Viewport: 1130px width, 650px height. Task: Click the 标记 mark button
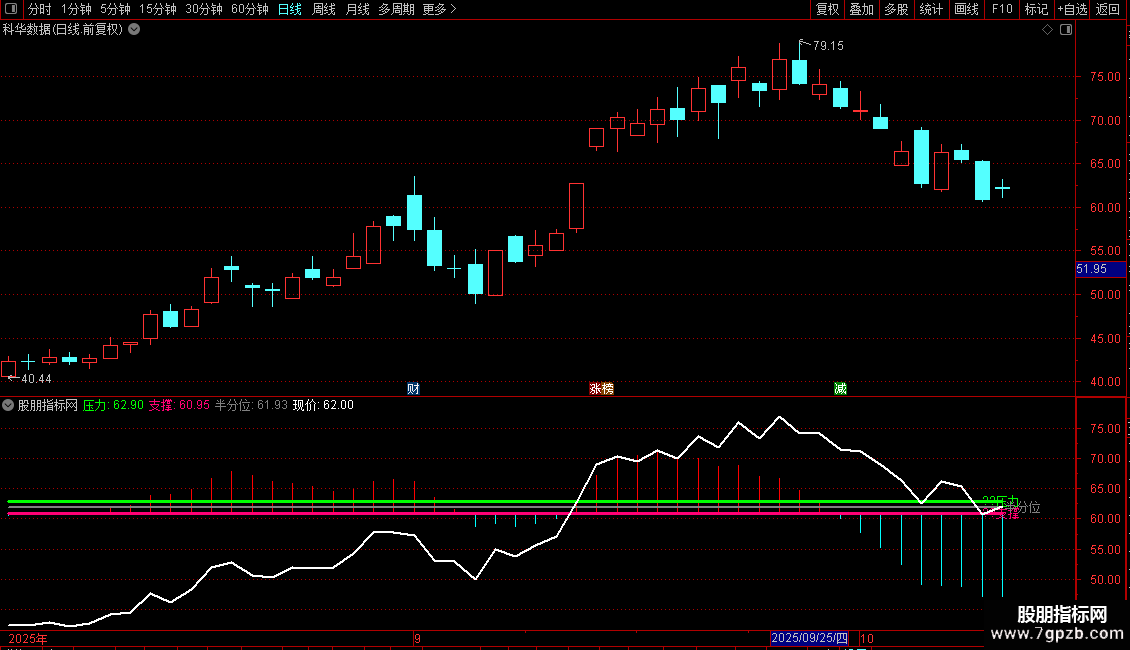point(1036,9)
